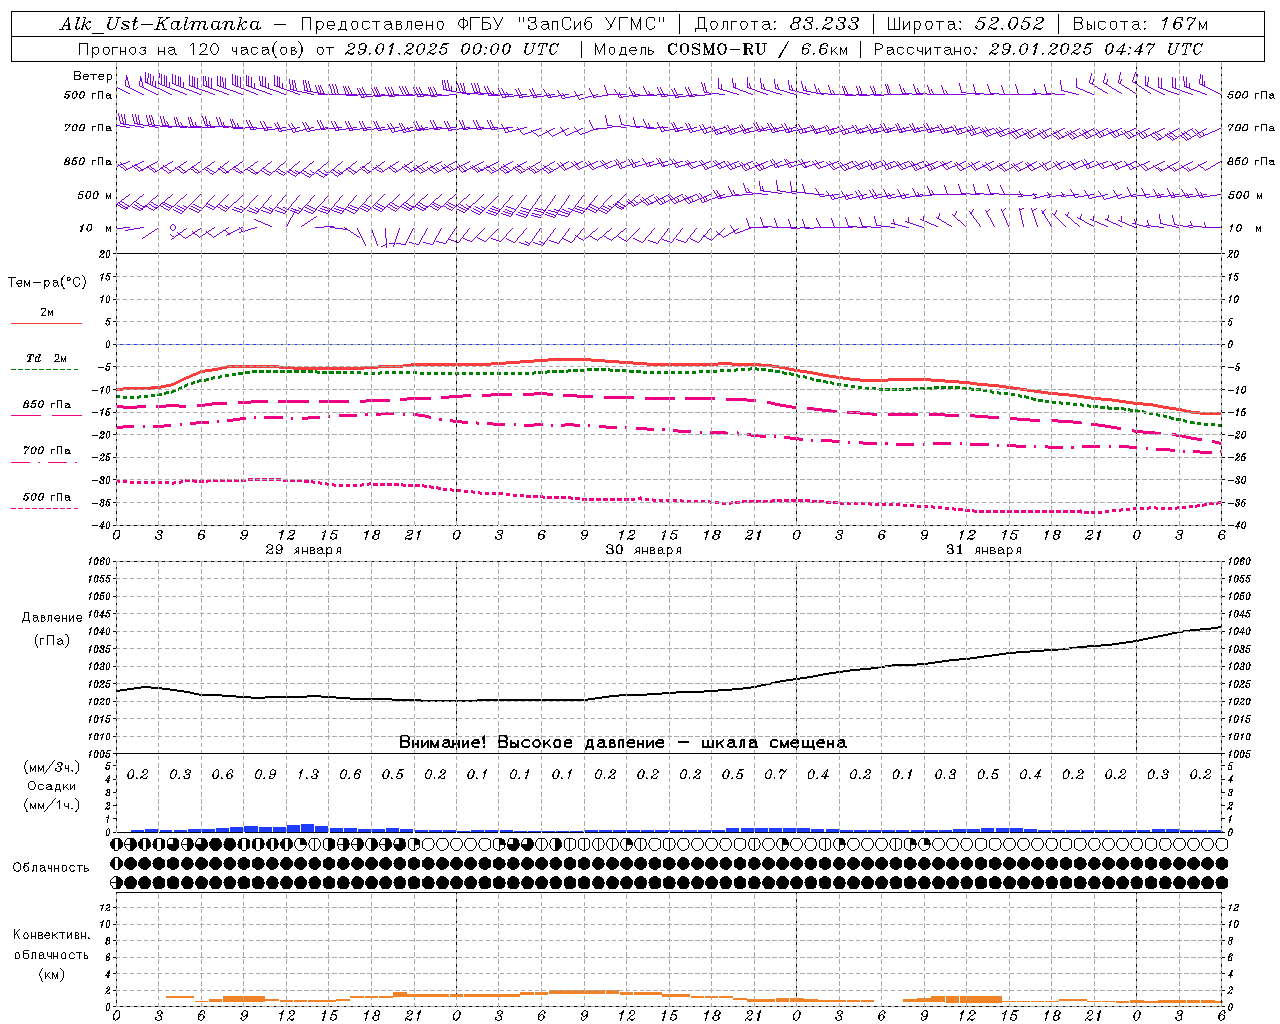Click the '(км)' unit under convective cloudiness

point(52,974)
